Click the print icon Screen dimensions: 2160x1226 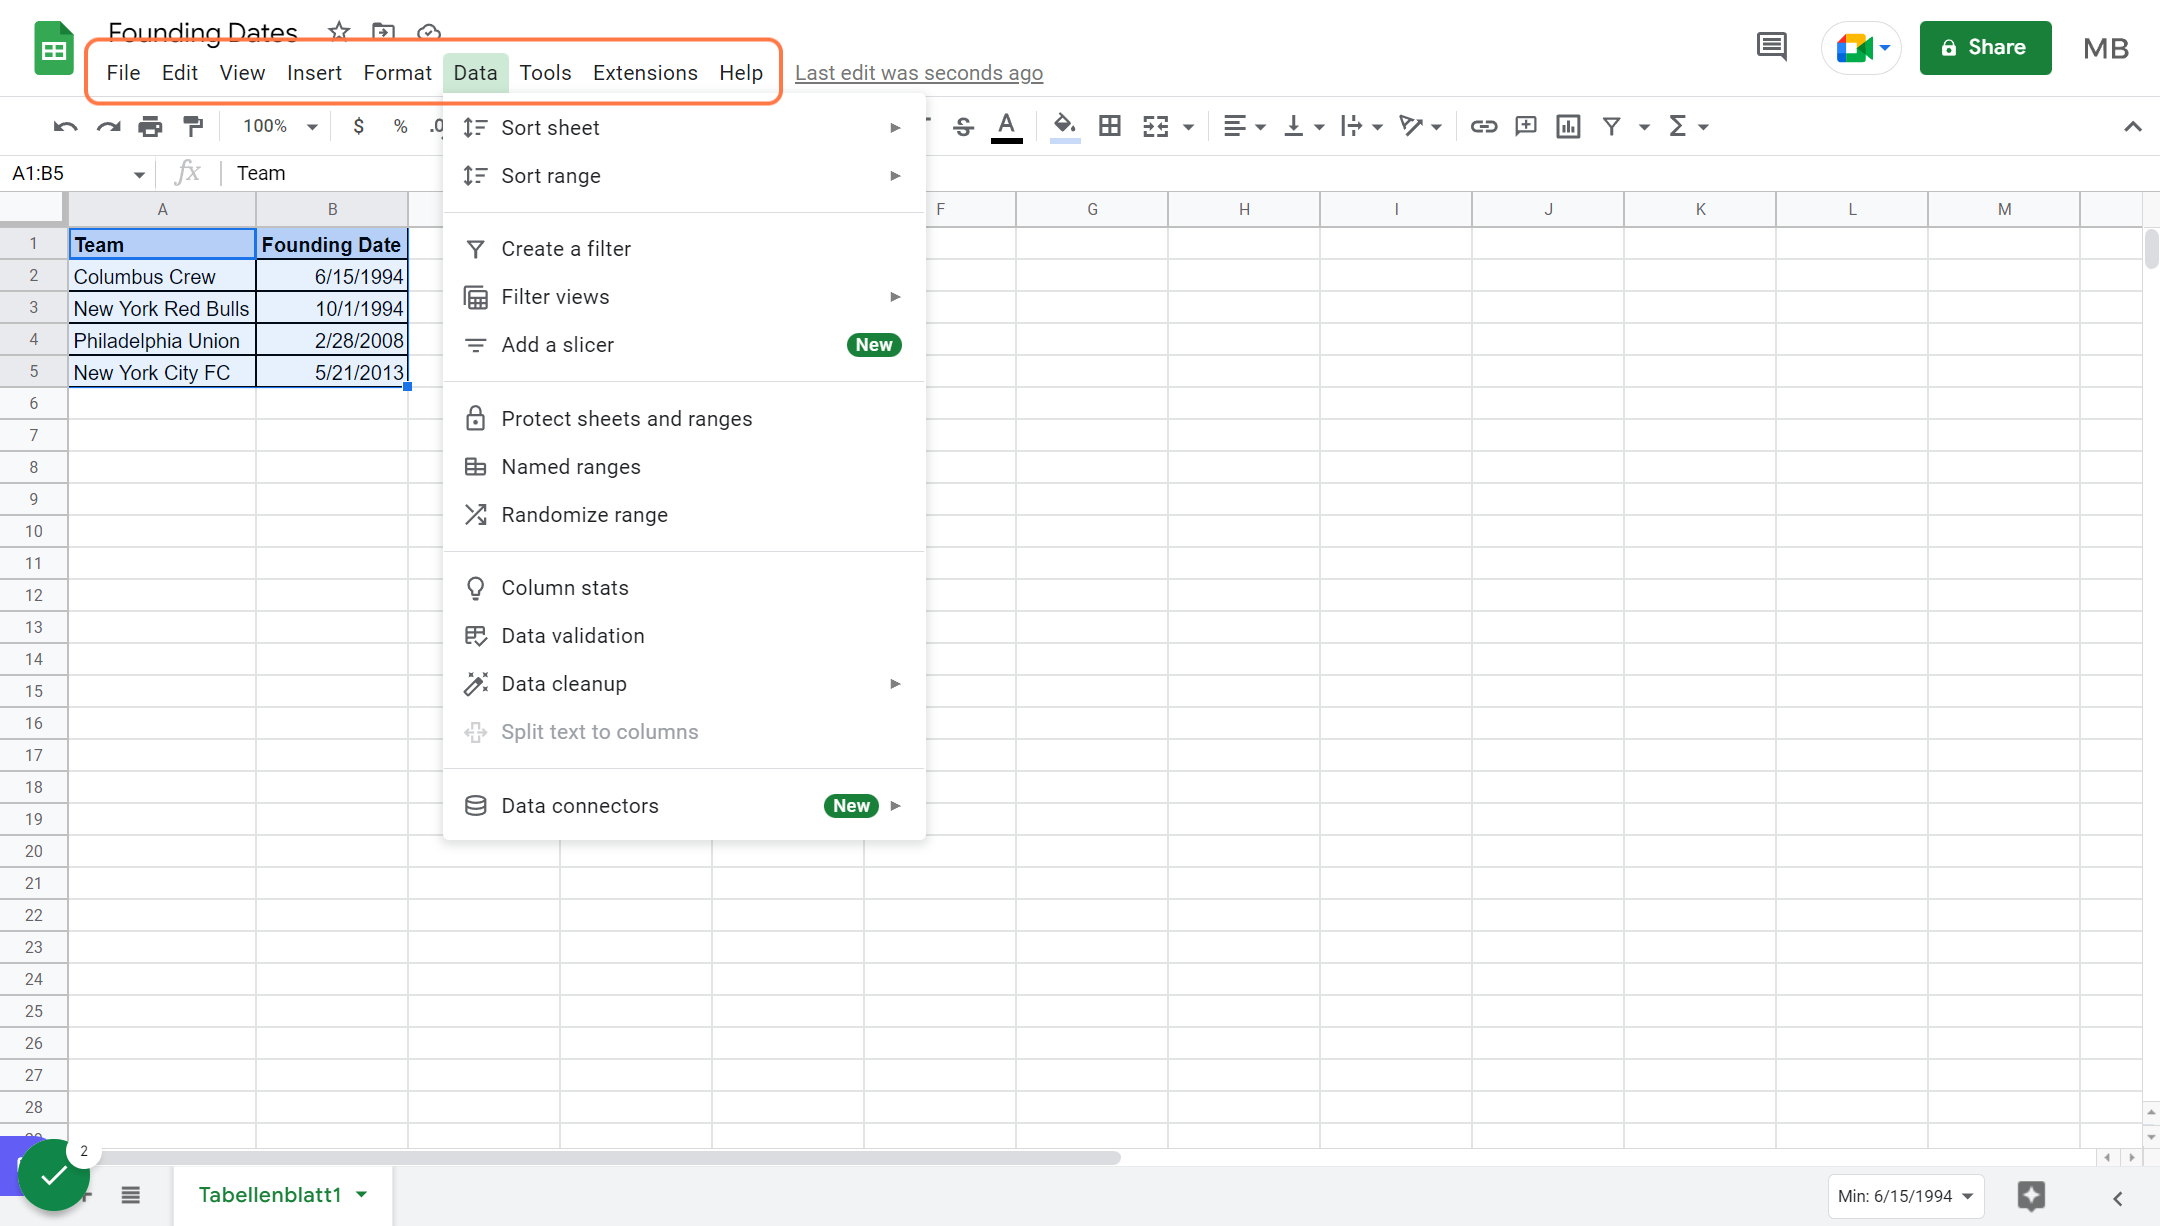coord(150,127)
